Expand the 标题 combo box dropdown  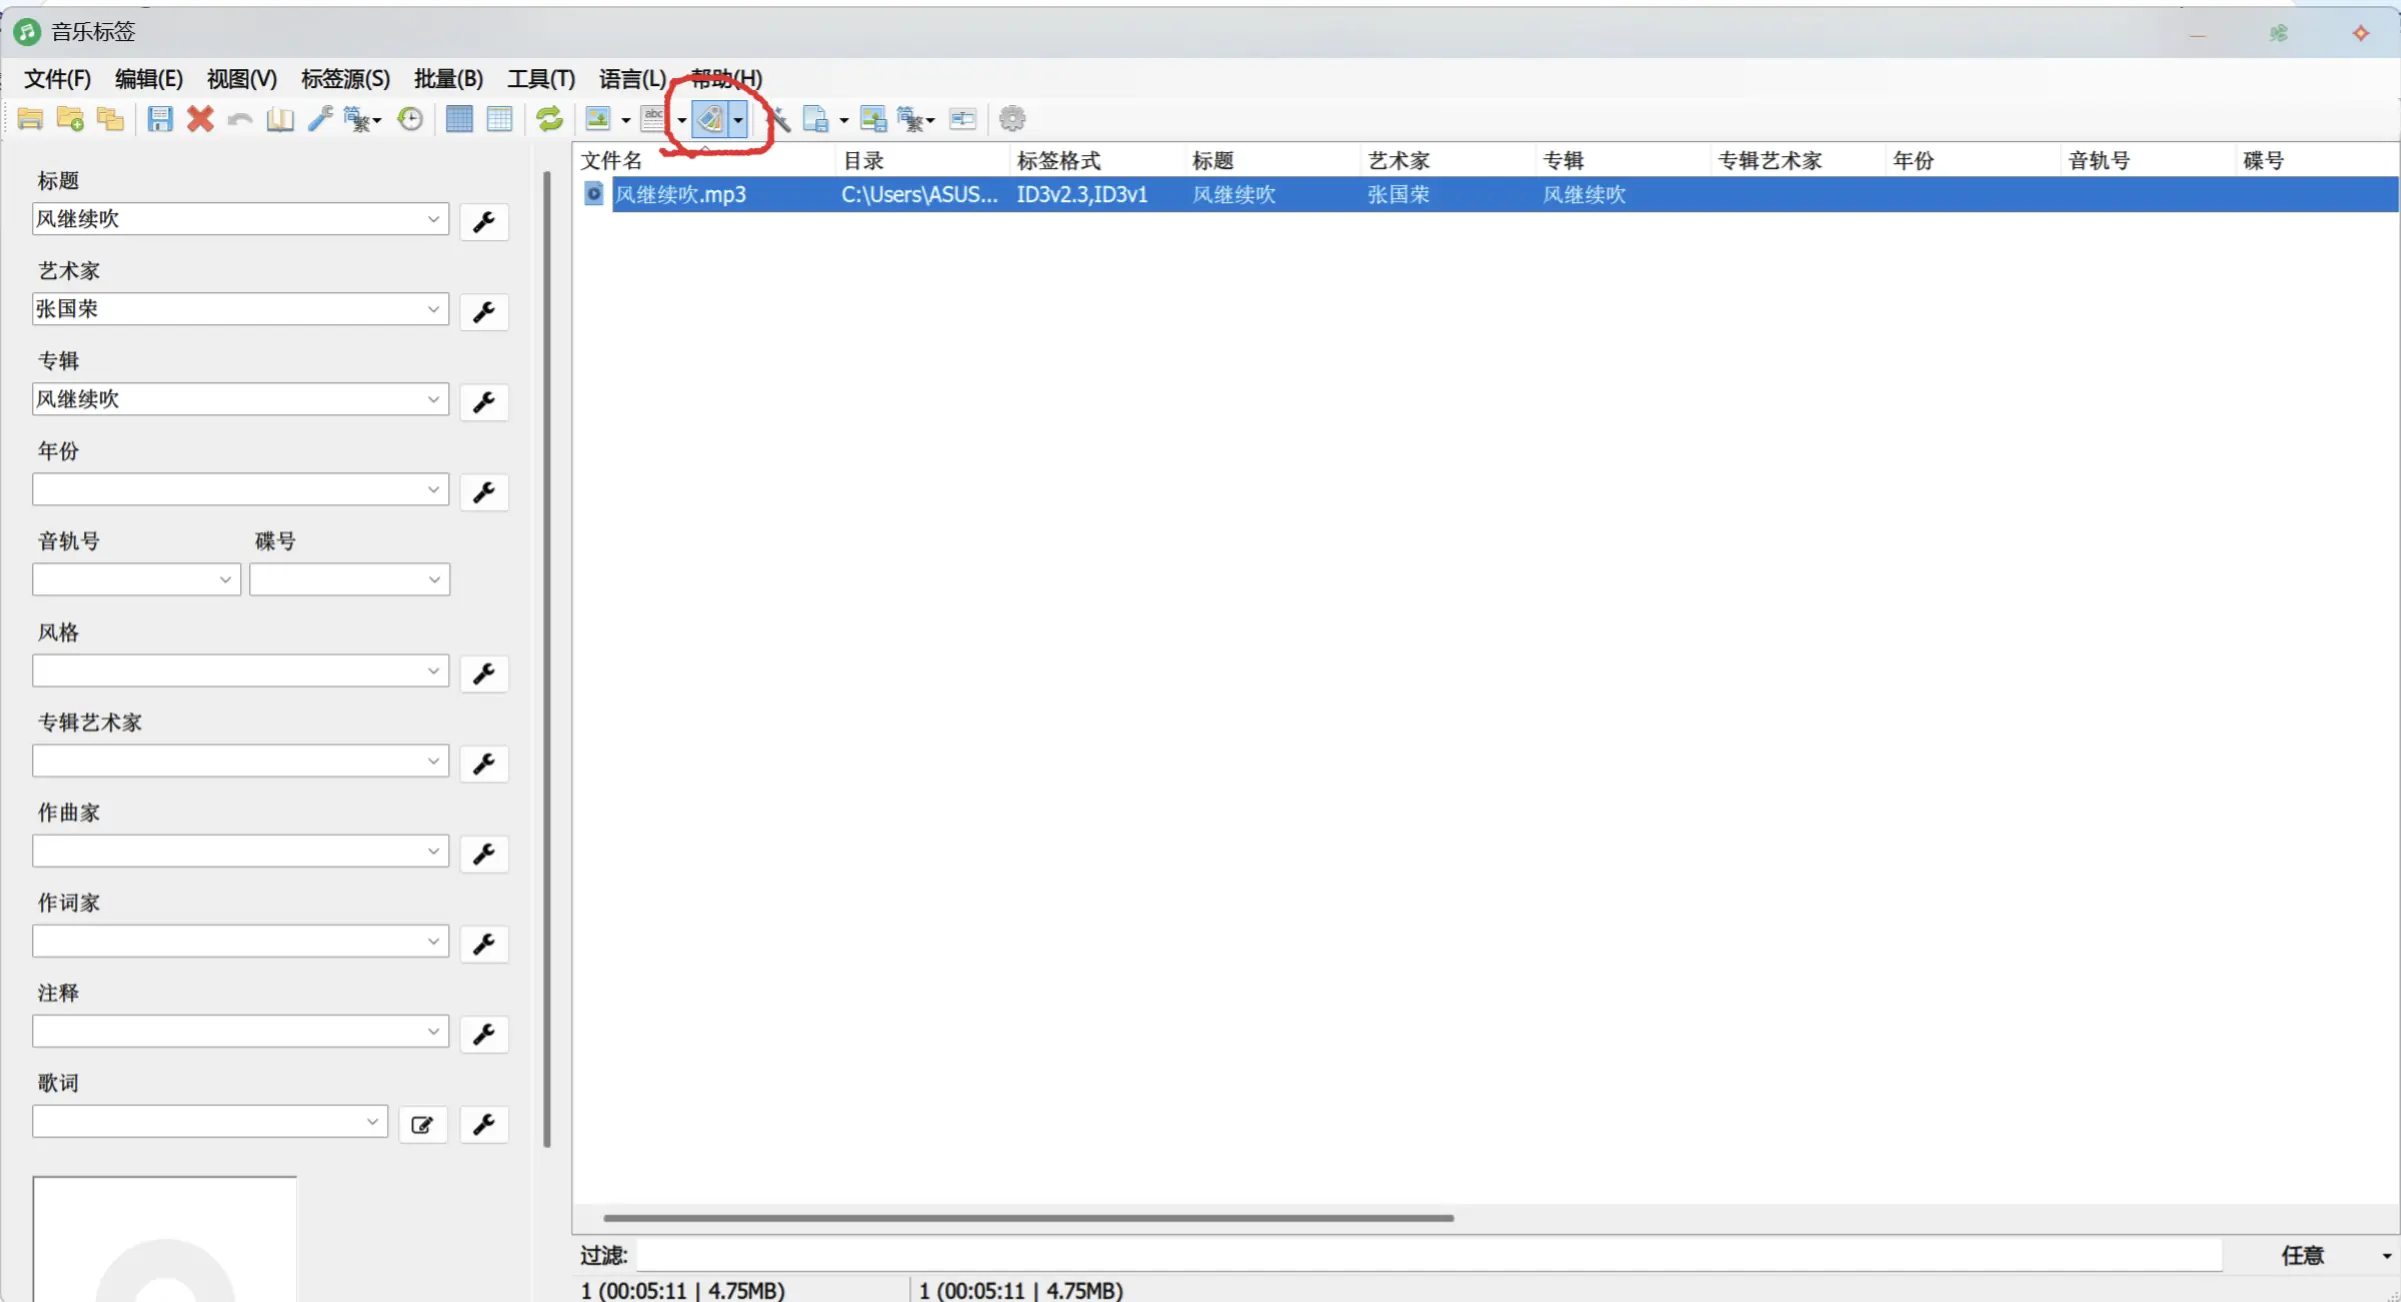click(433, 219)
